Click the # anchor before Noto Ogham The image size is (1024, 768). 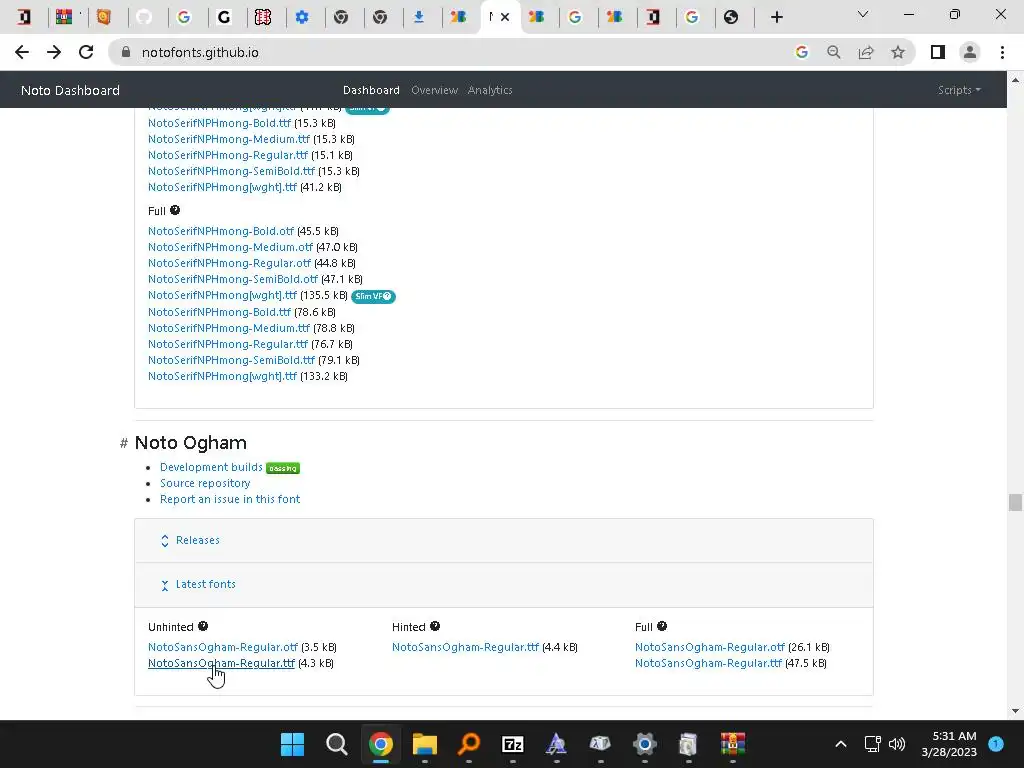123,443
